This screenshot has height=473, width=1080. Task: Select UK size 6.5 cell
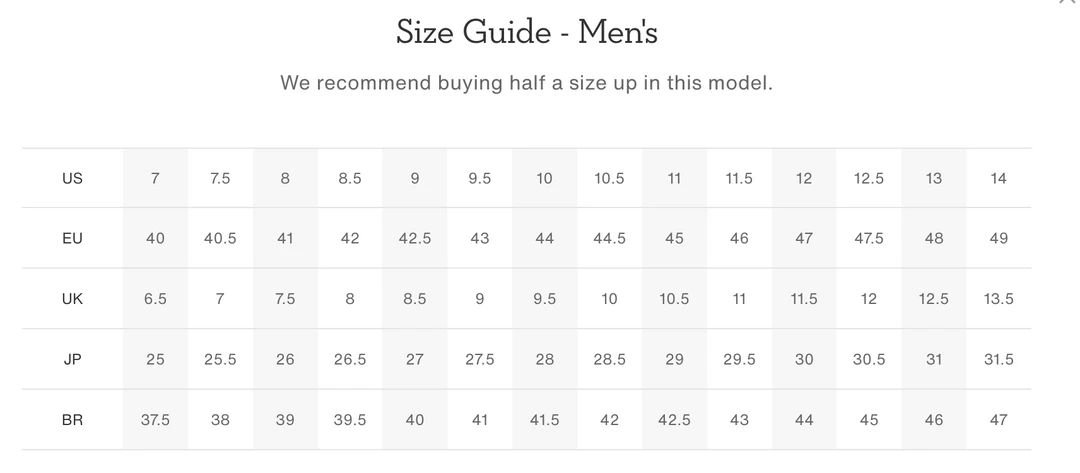(155, 299)
